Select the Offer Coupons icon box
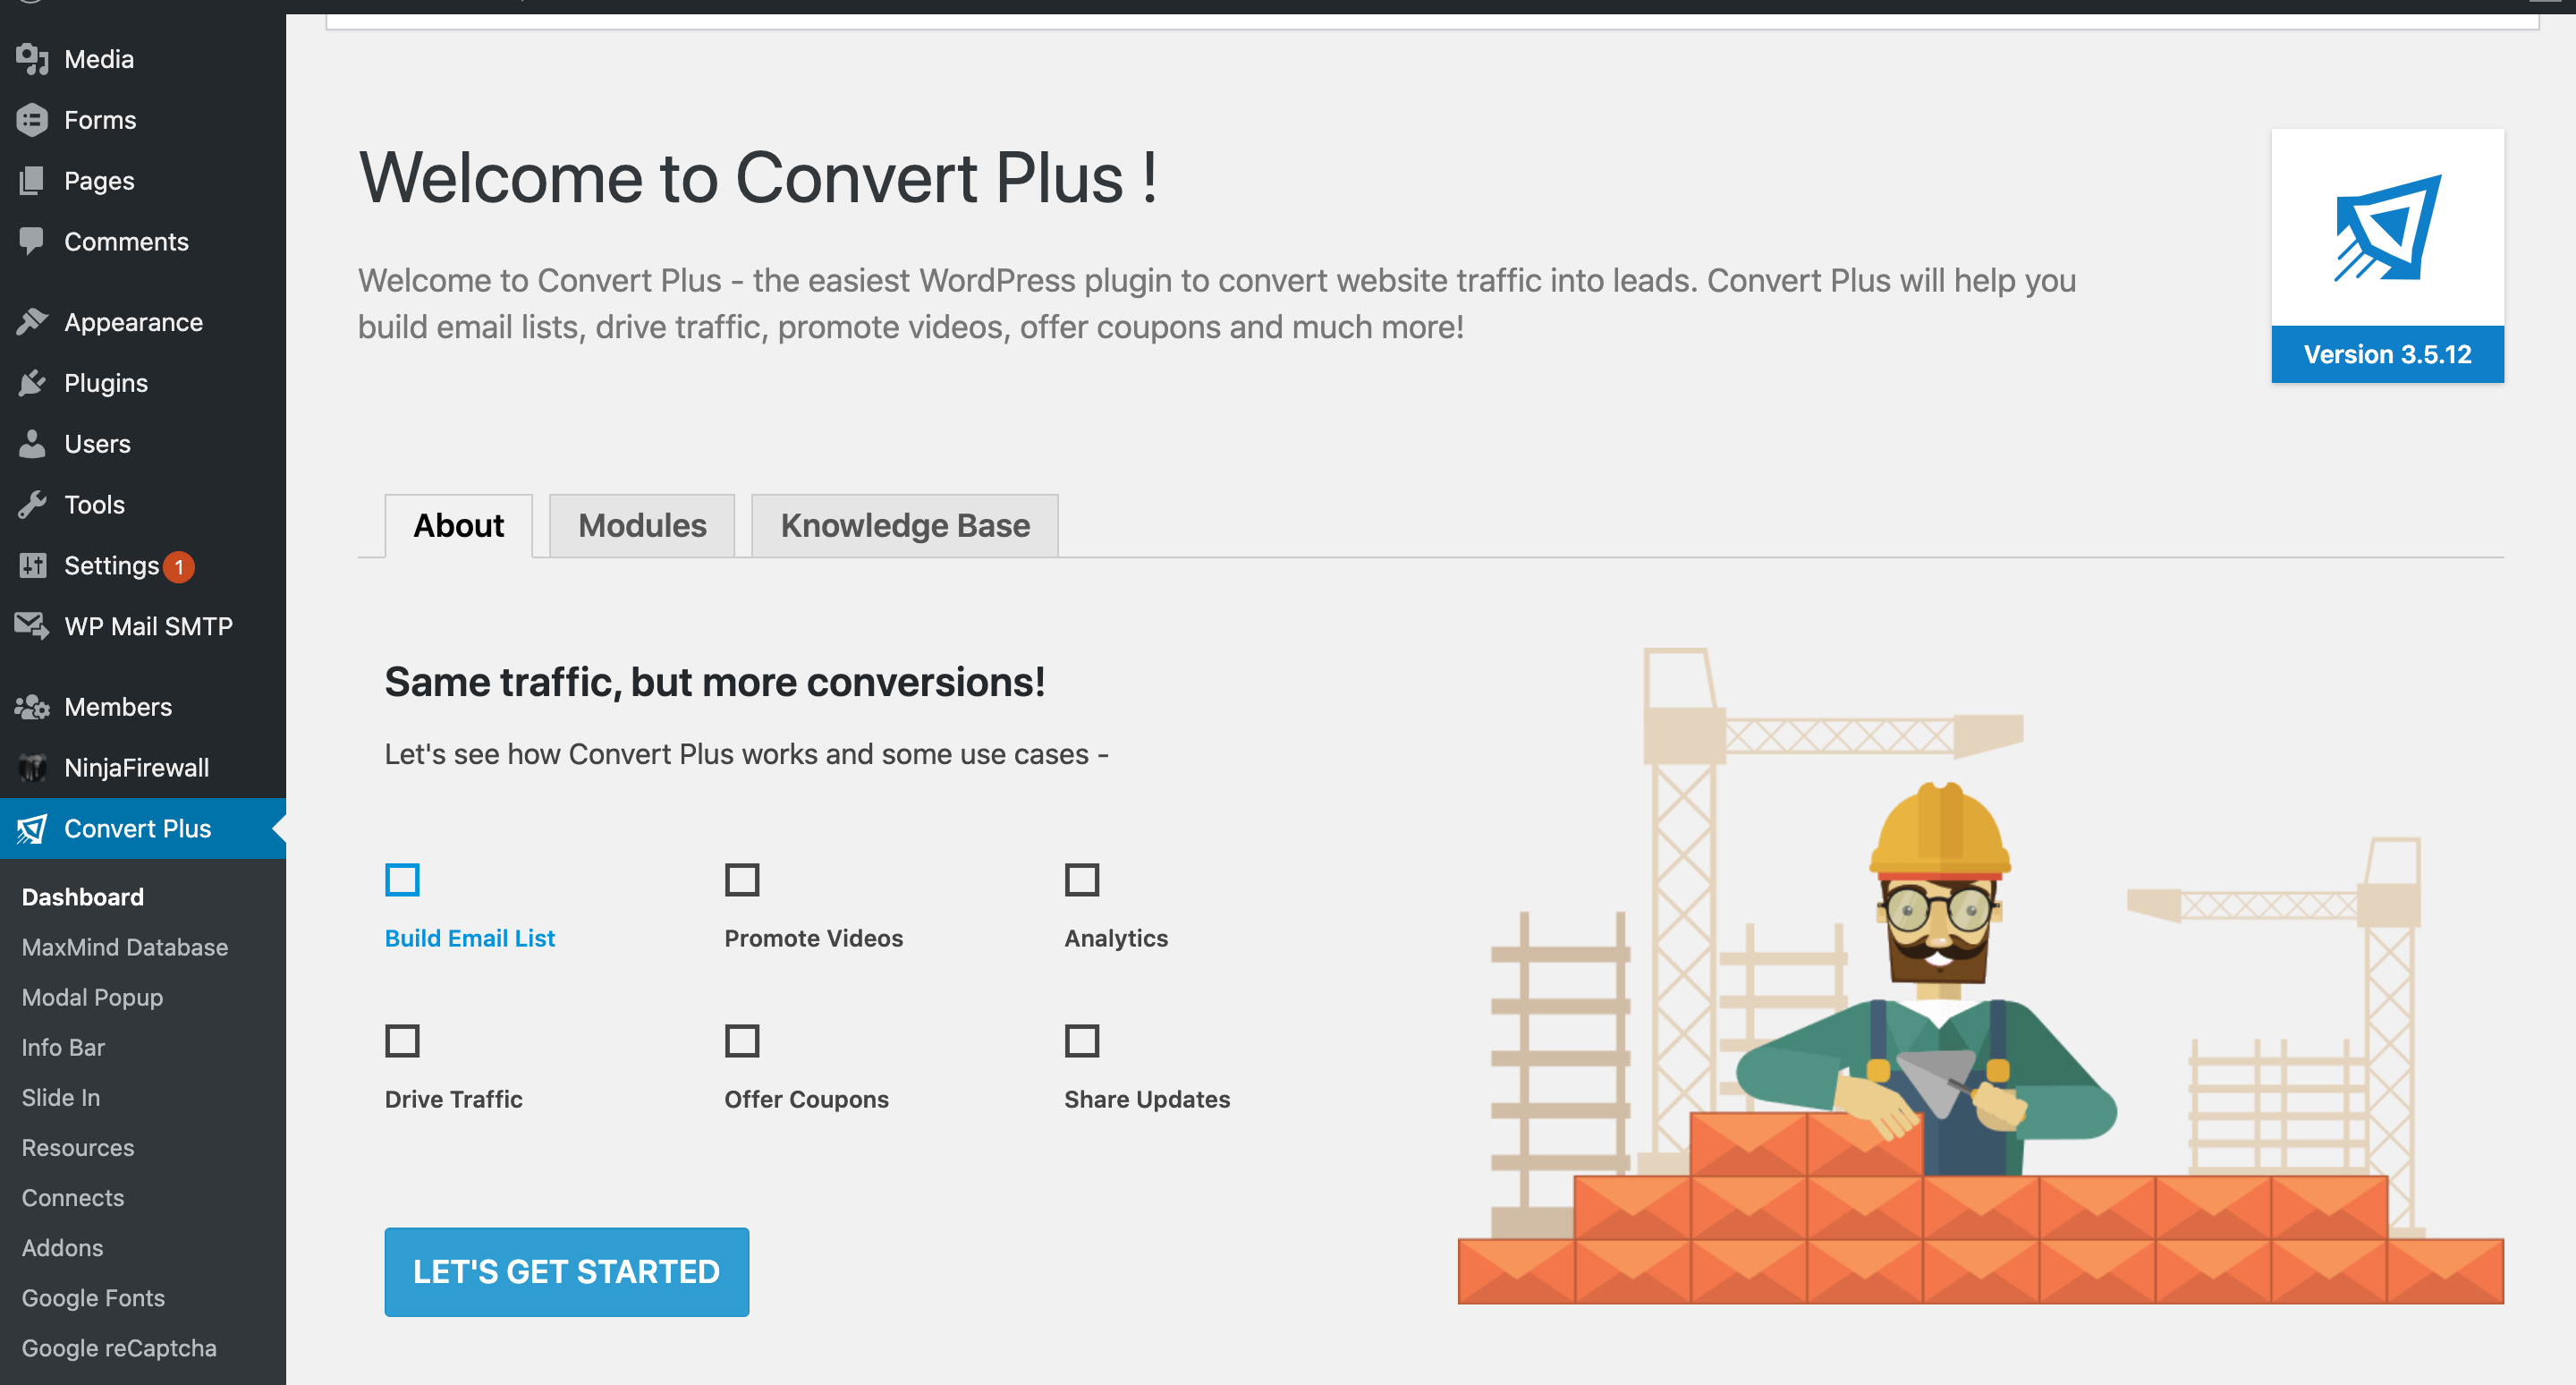The height and width of the screenshot is (1385, 2576). (742, 1041)
